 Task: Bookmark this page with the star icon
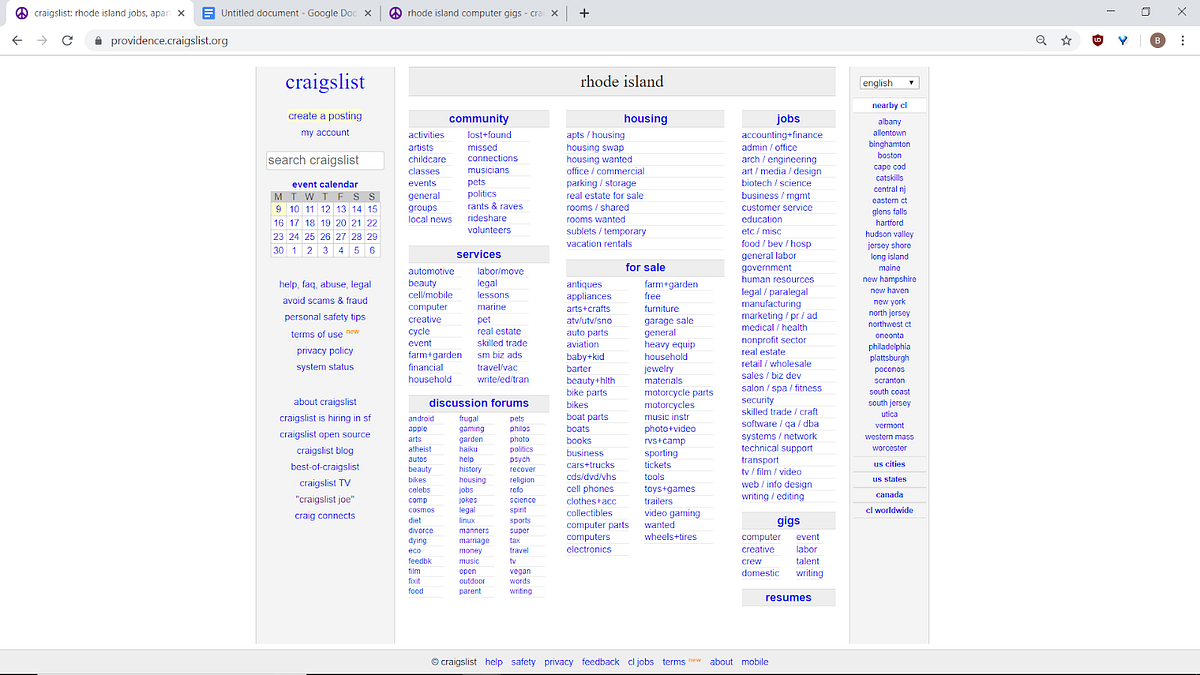coord(1066,41)
